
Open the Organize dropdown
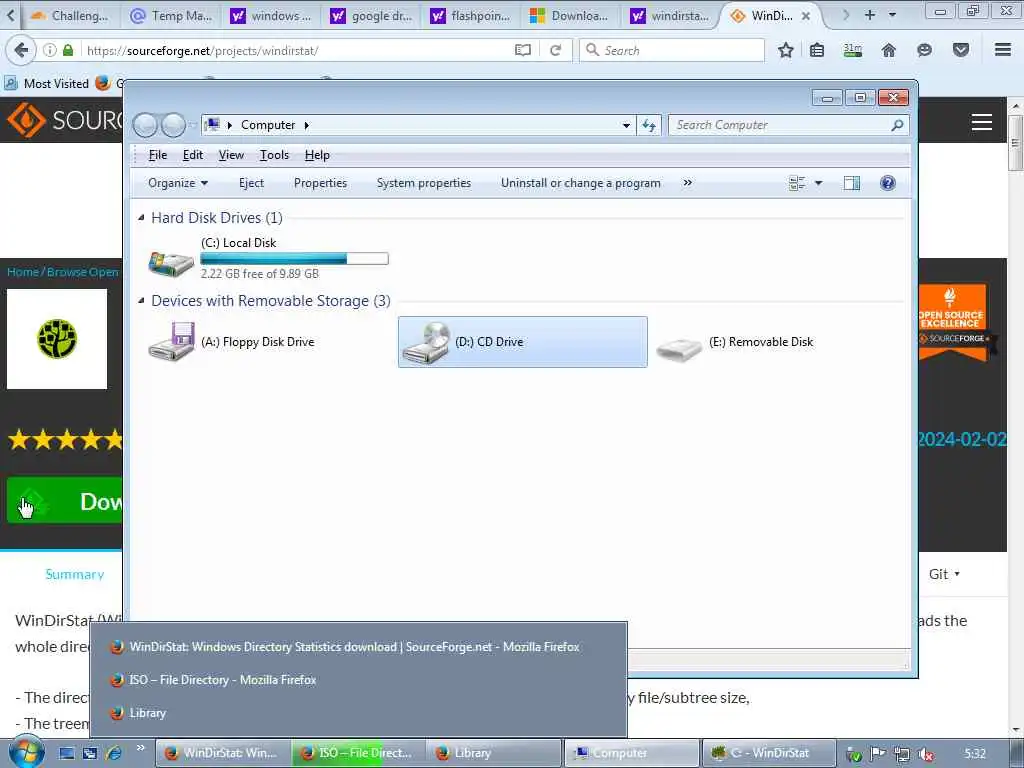click(x=178, y=183)
